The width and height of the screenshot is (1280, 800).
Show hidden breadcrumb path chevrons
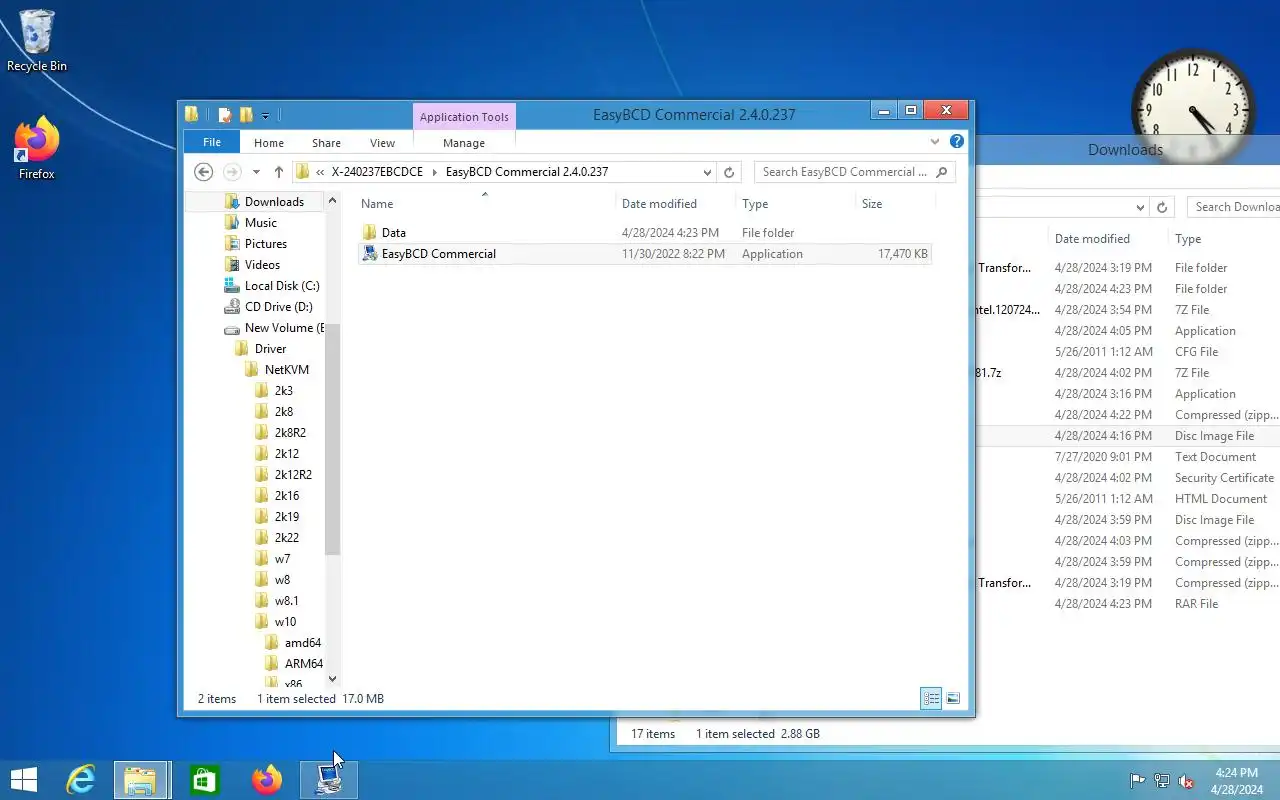320,172
